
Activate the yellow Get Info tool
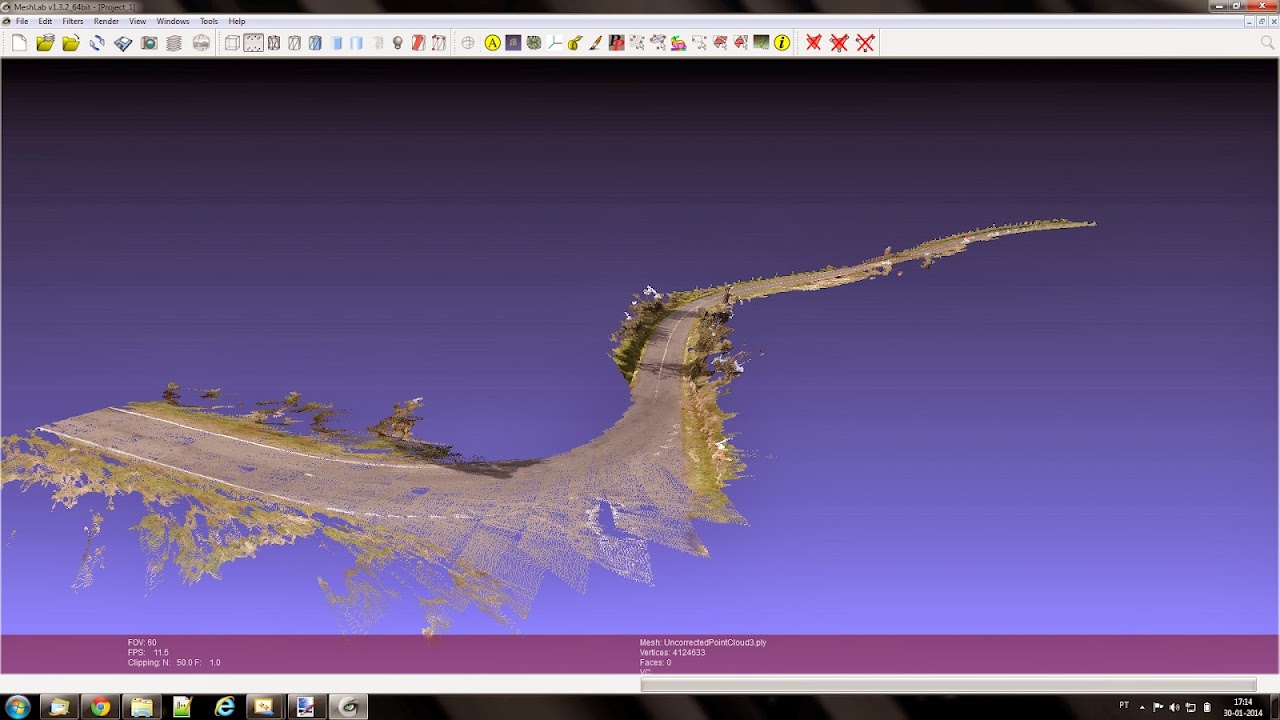pos(782,43)
